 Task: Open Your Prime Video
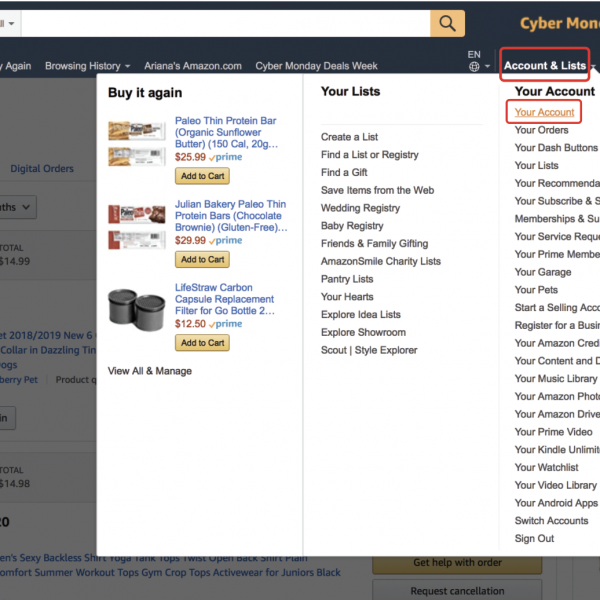coord(553,432)
